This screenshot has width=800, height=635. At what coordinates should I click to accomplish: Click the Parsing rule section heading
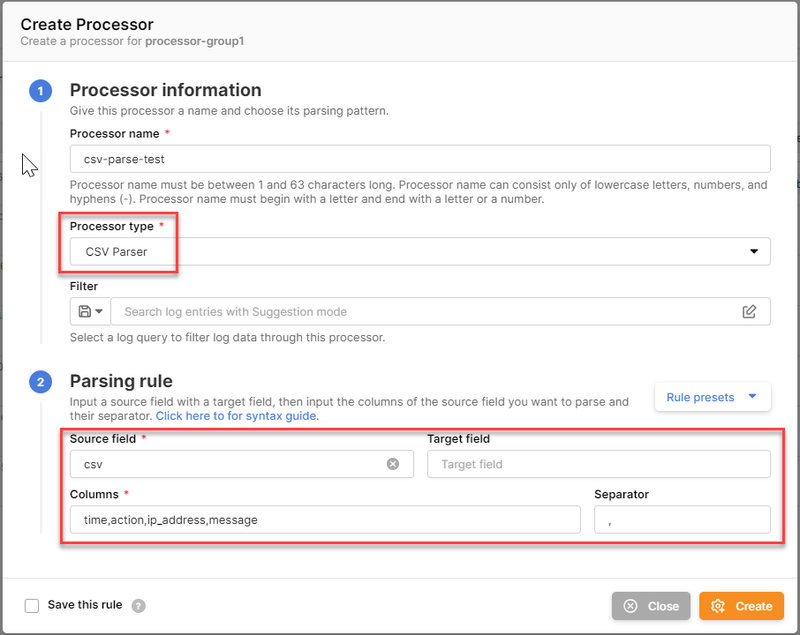click(121, 381)
